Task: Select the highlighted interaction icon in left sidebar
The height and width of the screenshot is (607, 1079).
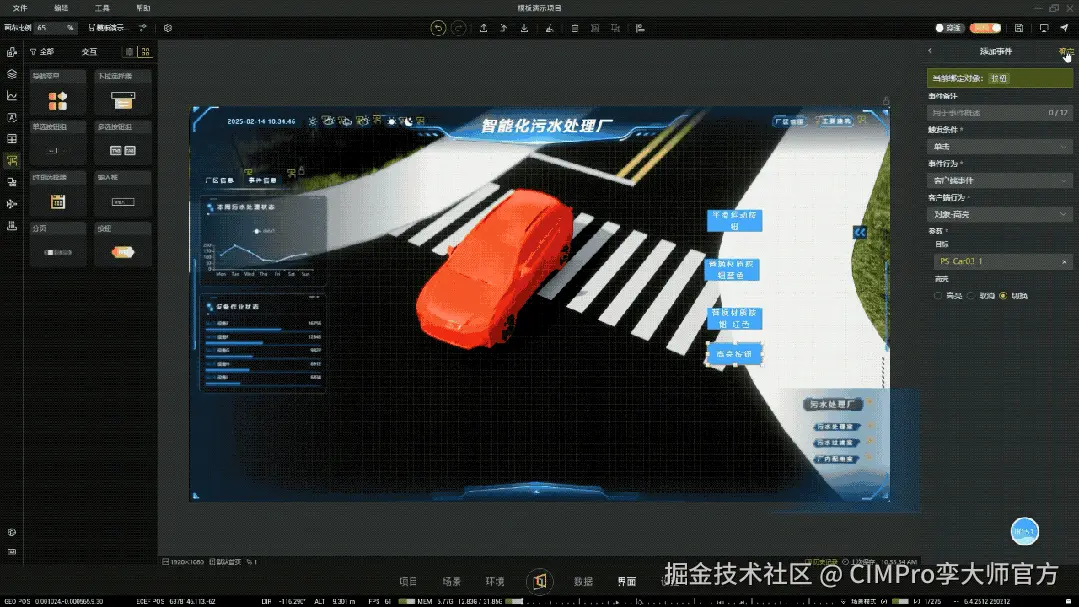Action: coord(12,160)
